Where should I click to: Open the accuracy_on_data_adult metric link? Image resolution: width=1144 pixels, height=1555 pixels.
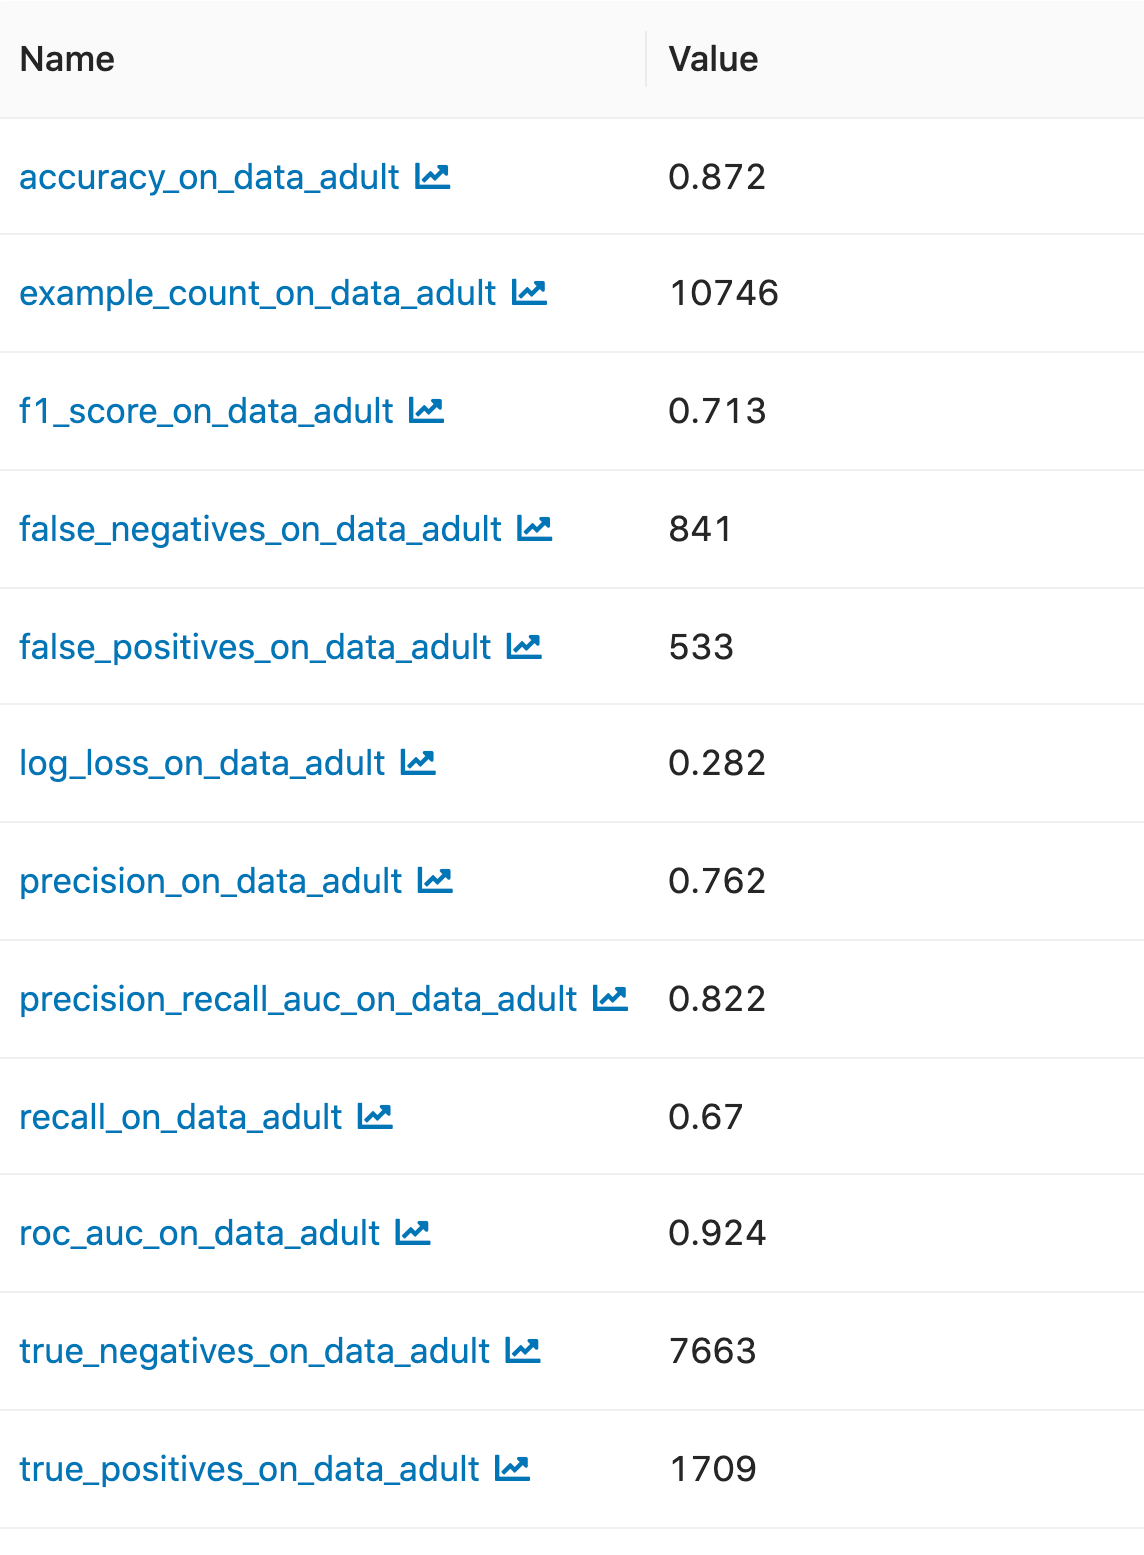click(209, 177)
